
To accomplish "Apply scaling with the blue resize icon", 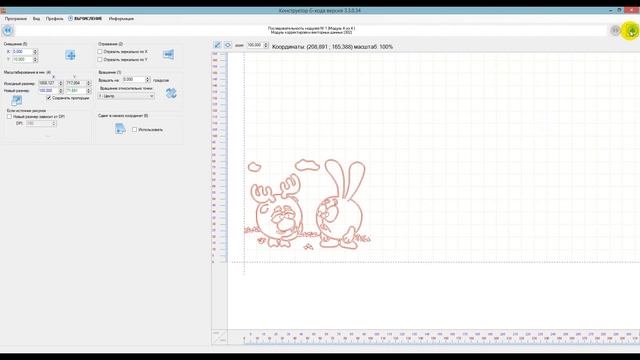I will pos(17,100).
